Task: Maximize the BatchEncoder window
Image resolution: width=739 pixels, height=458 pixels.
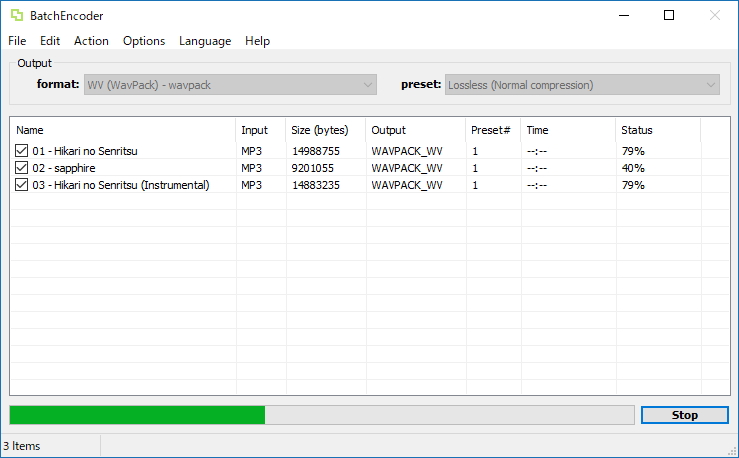Action: click(x=669, y=16)
